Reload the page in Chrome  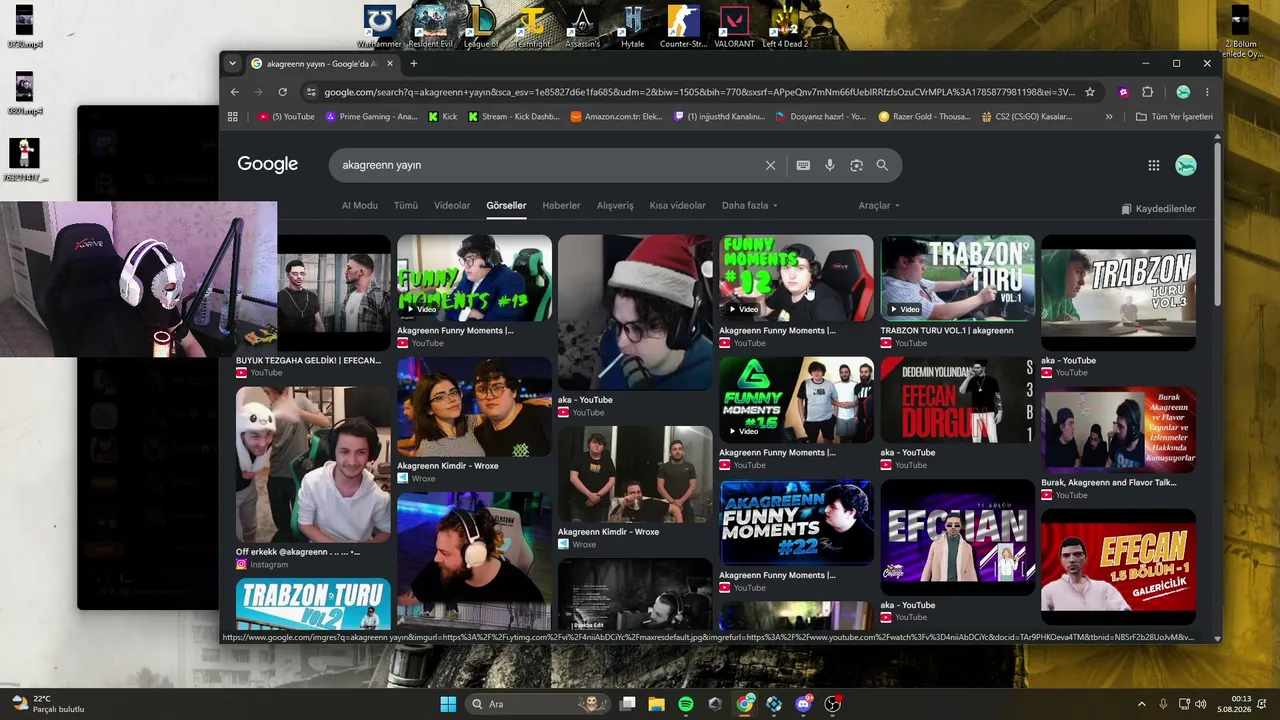click(x=283, y=92)
